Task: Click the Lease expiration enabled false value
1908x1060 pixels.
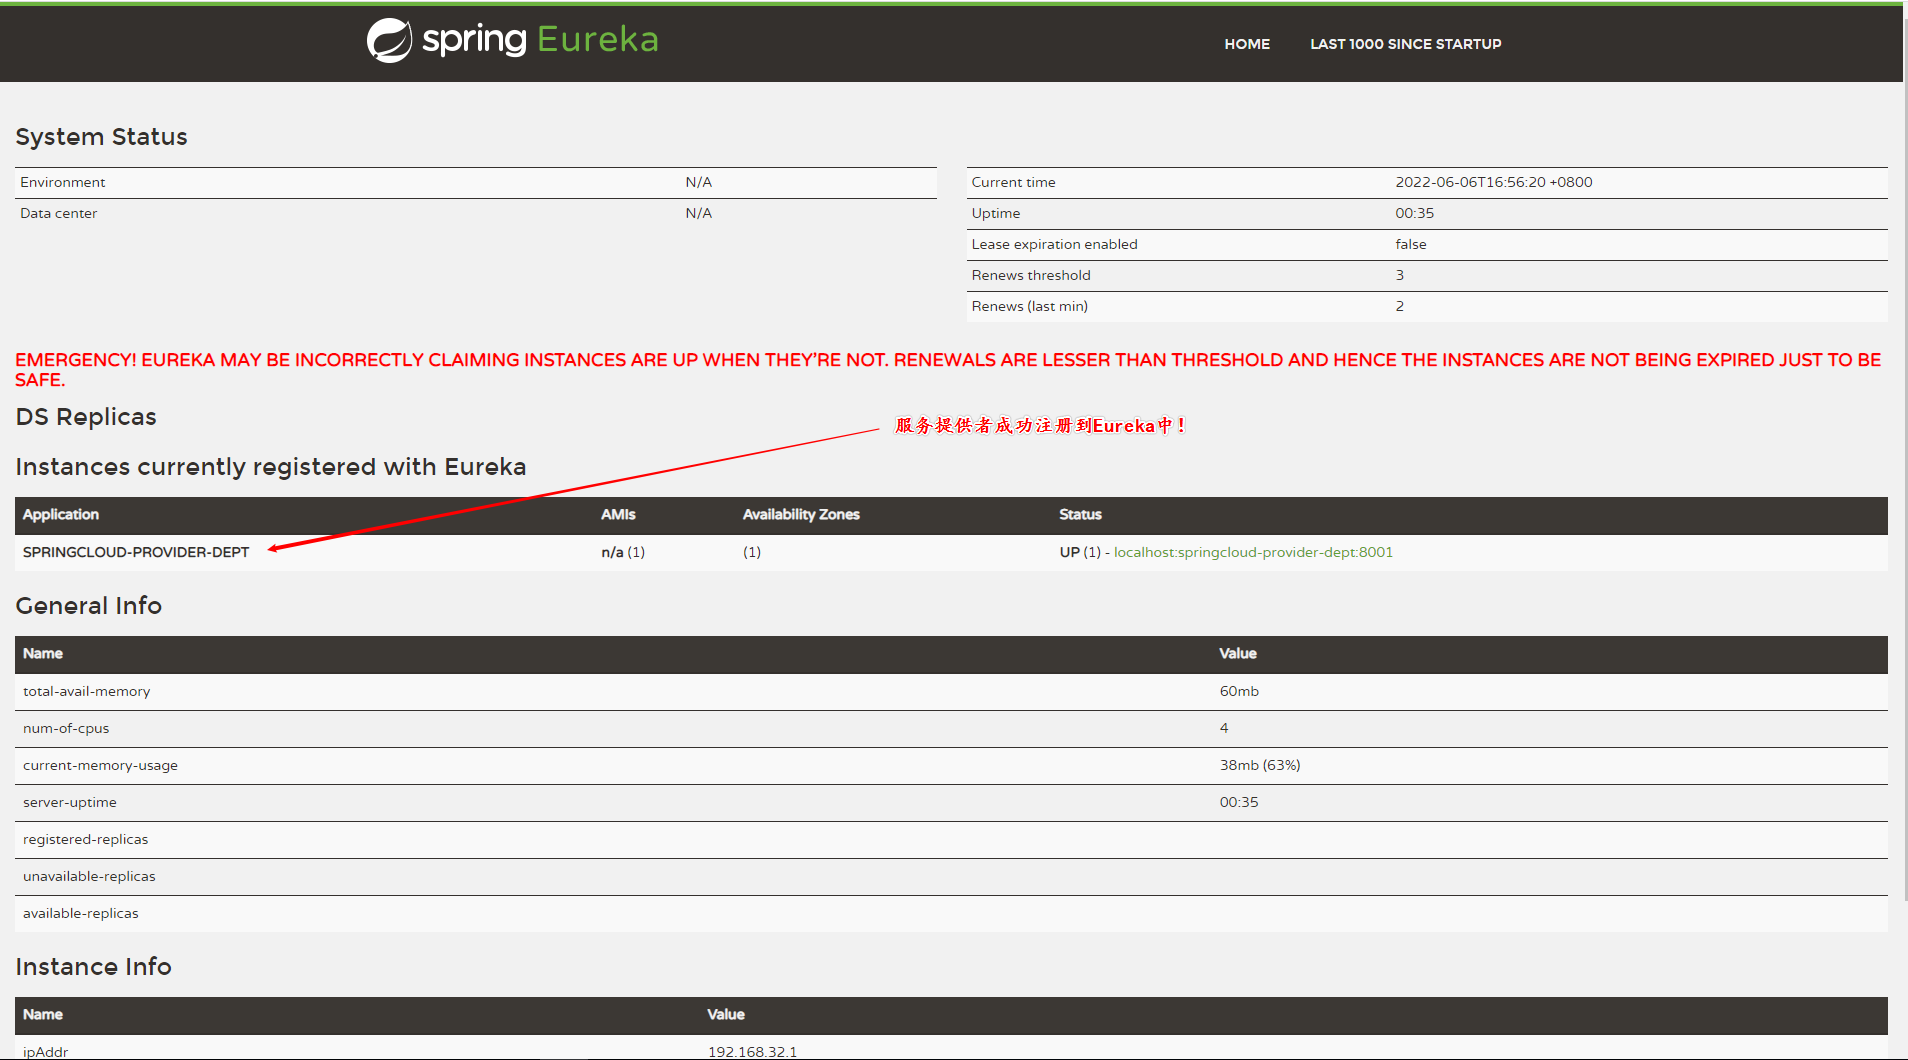Action: tap(1410, 245)
